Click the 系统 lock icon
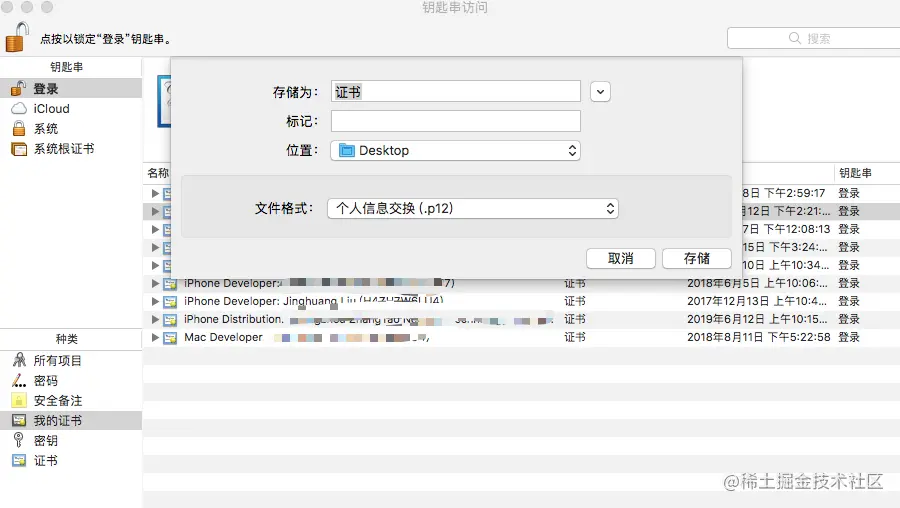The height and width of the screenshot is (508, 900). point(19,128)
